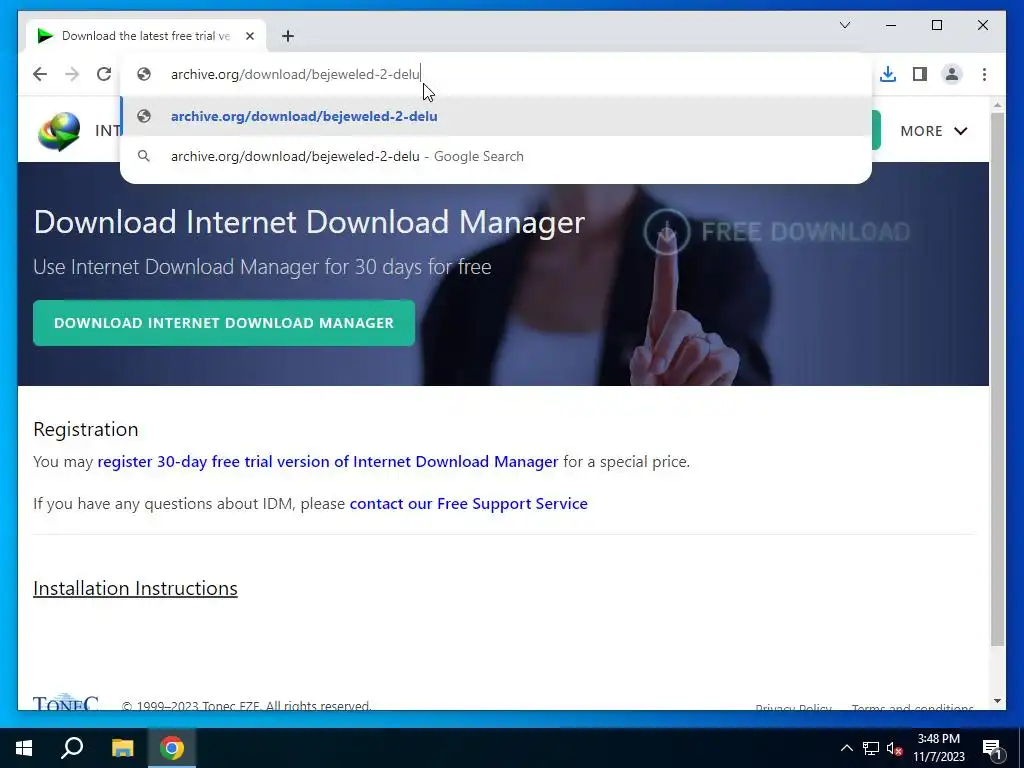Toggle the Chrome side panel icon
1024x768 pixels.
[920, 74]
